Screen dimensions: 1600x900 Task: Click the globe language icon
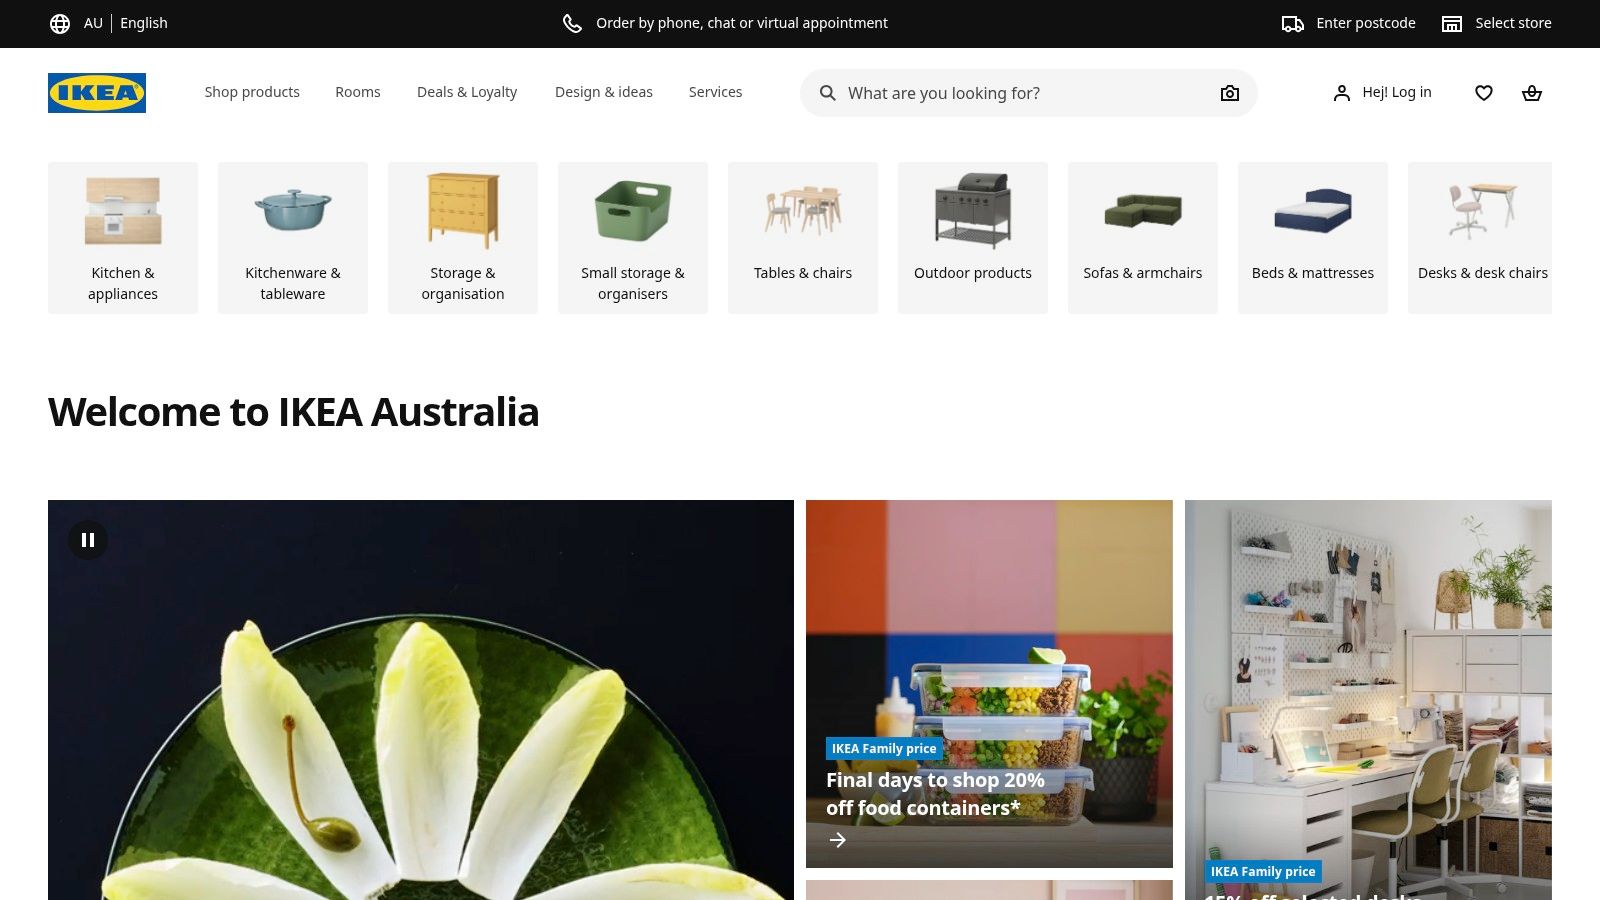[x=60, y=23]
